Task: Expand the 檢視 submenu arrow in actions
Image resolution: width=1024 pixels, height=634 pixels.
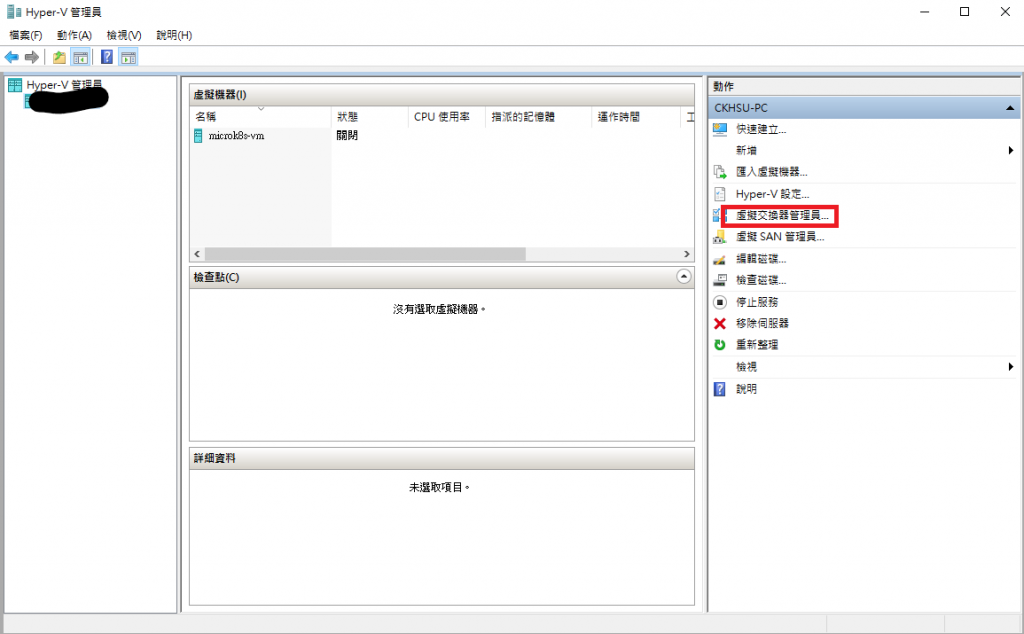Action: (x=1011, y=367)
